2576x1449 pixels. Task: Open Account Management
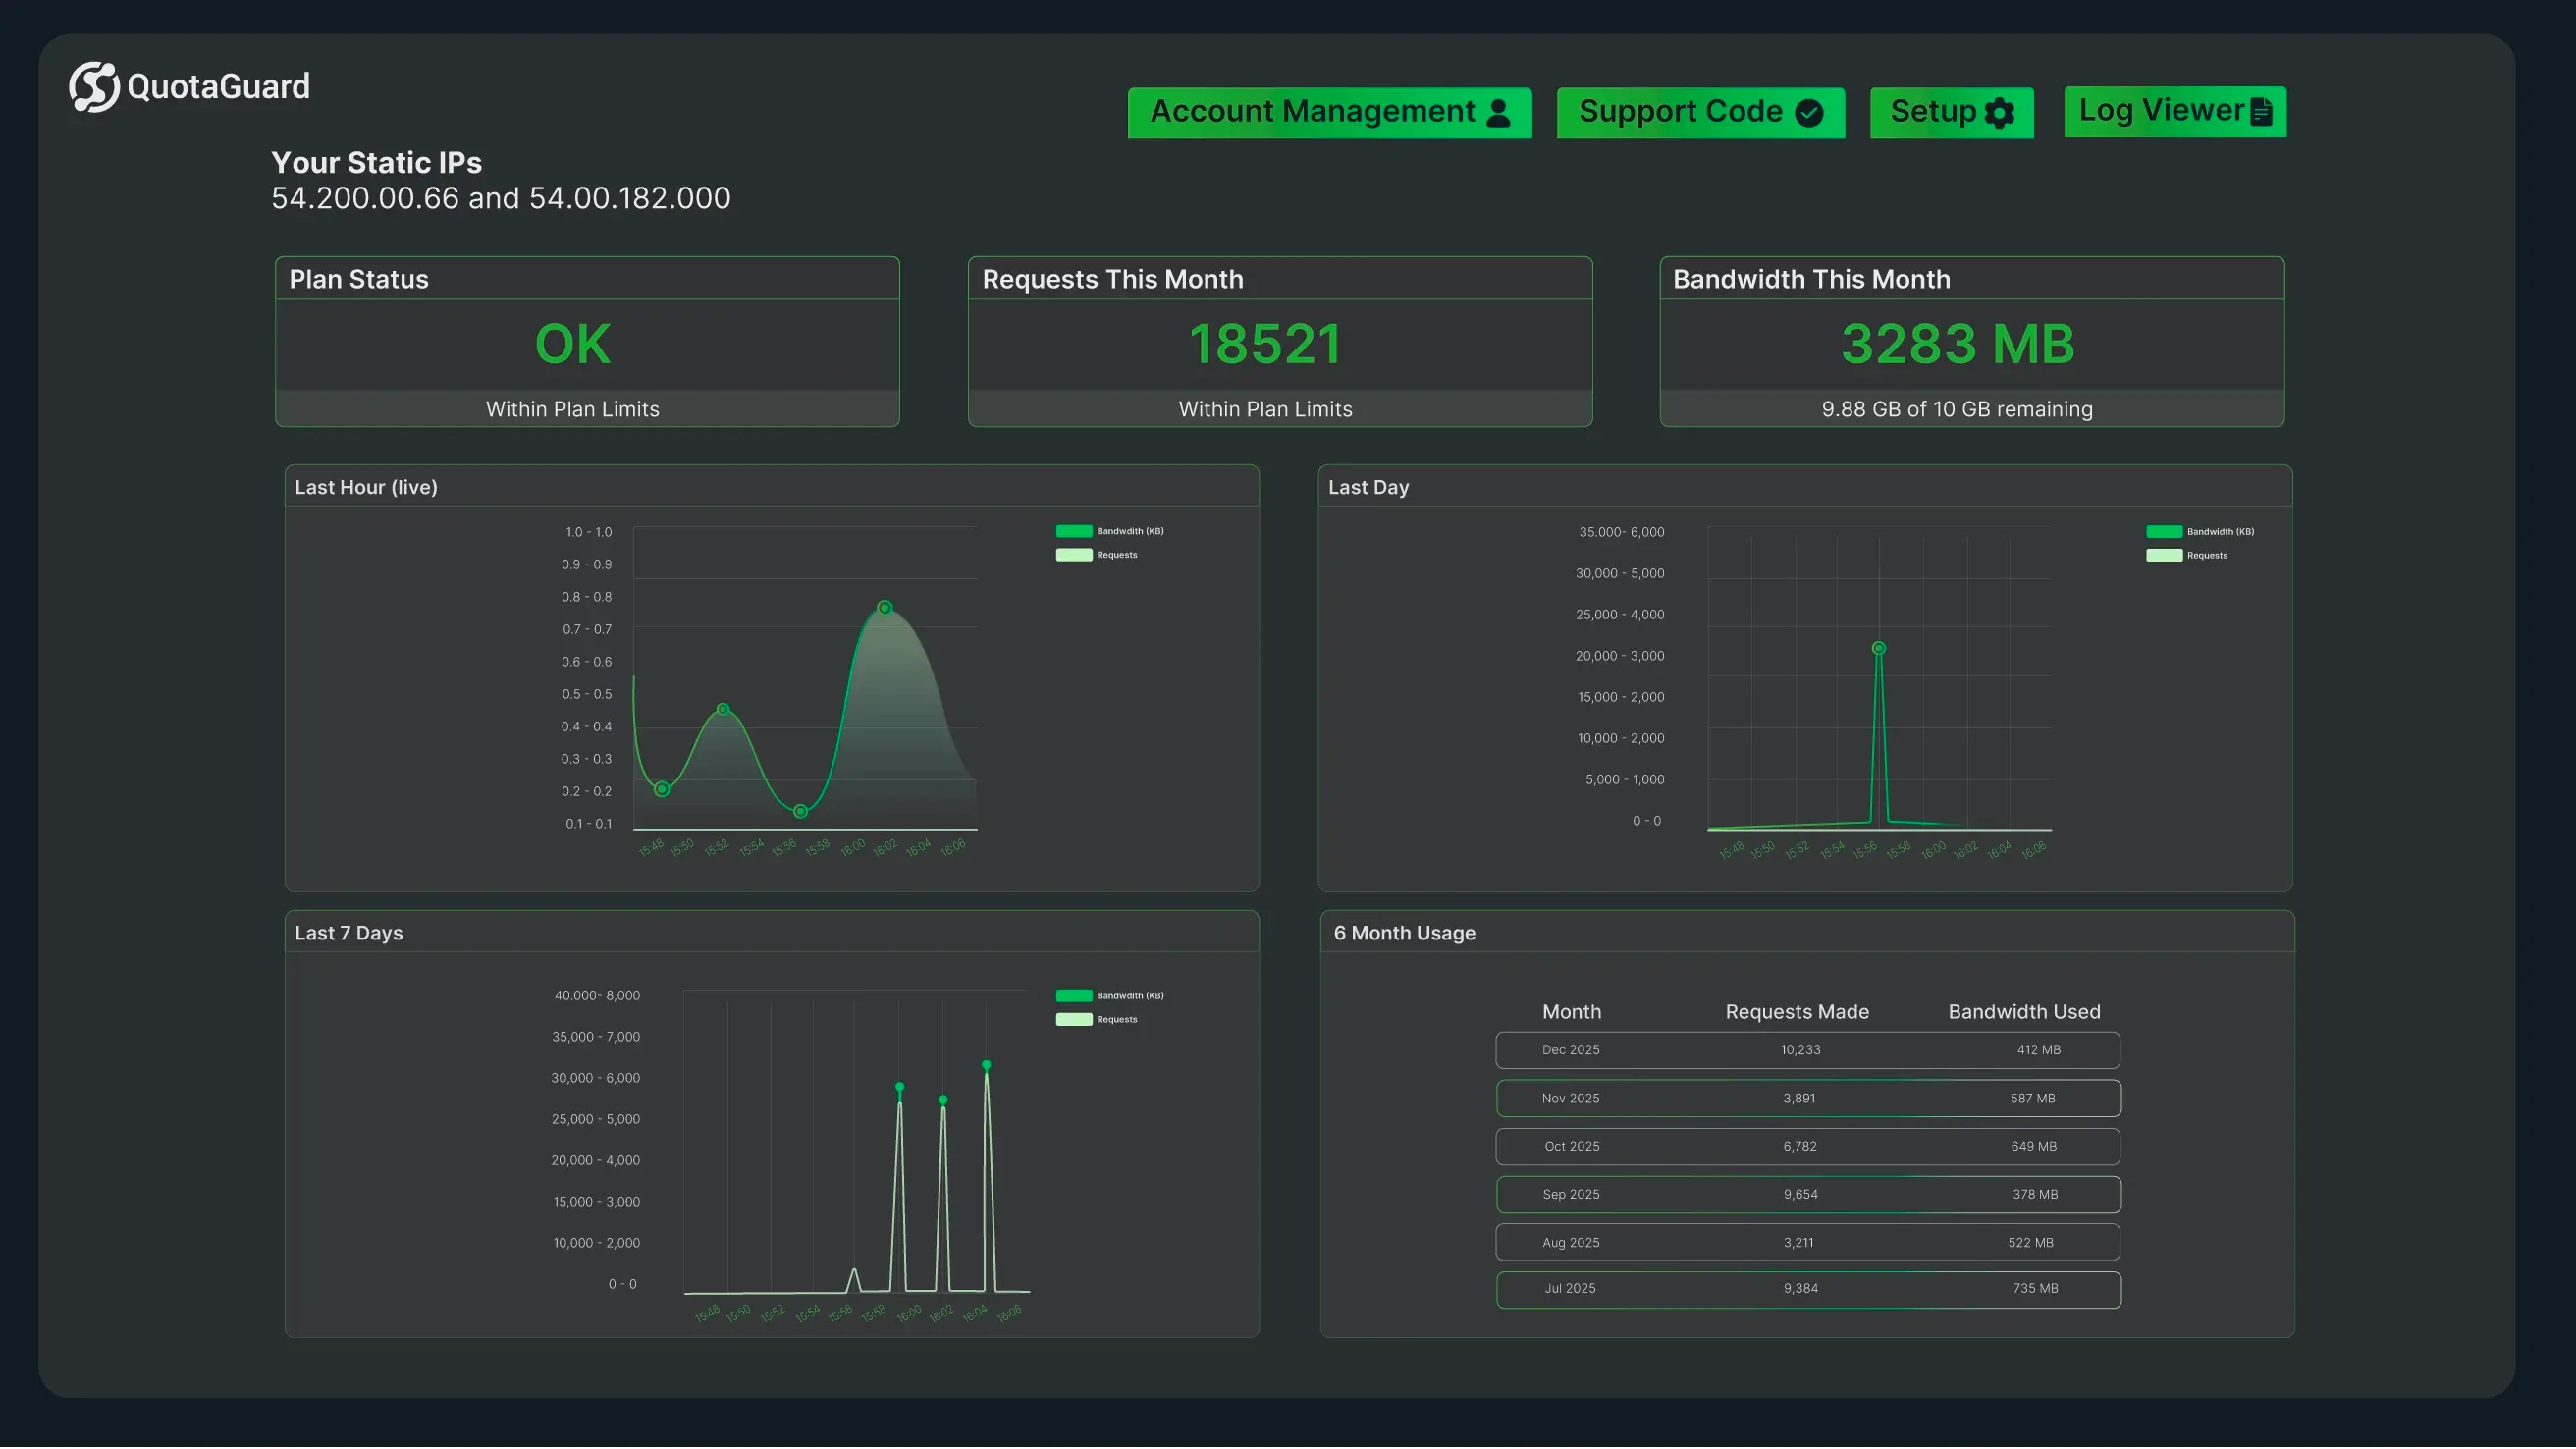coord(1329,112)
